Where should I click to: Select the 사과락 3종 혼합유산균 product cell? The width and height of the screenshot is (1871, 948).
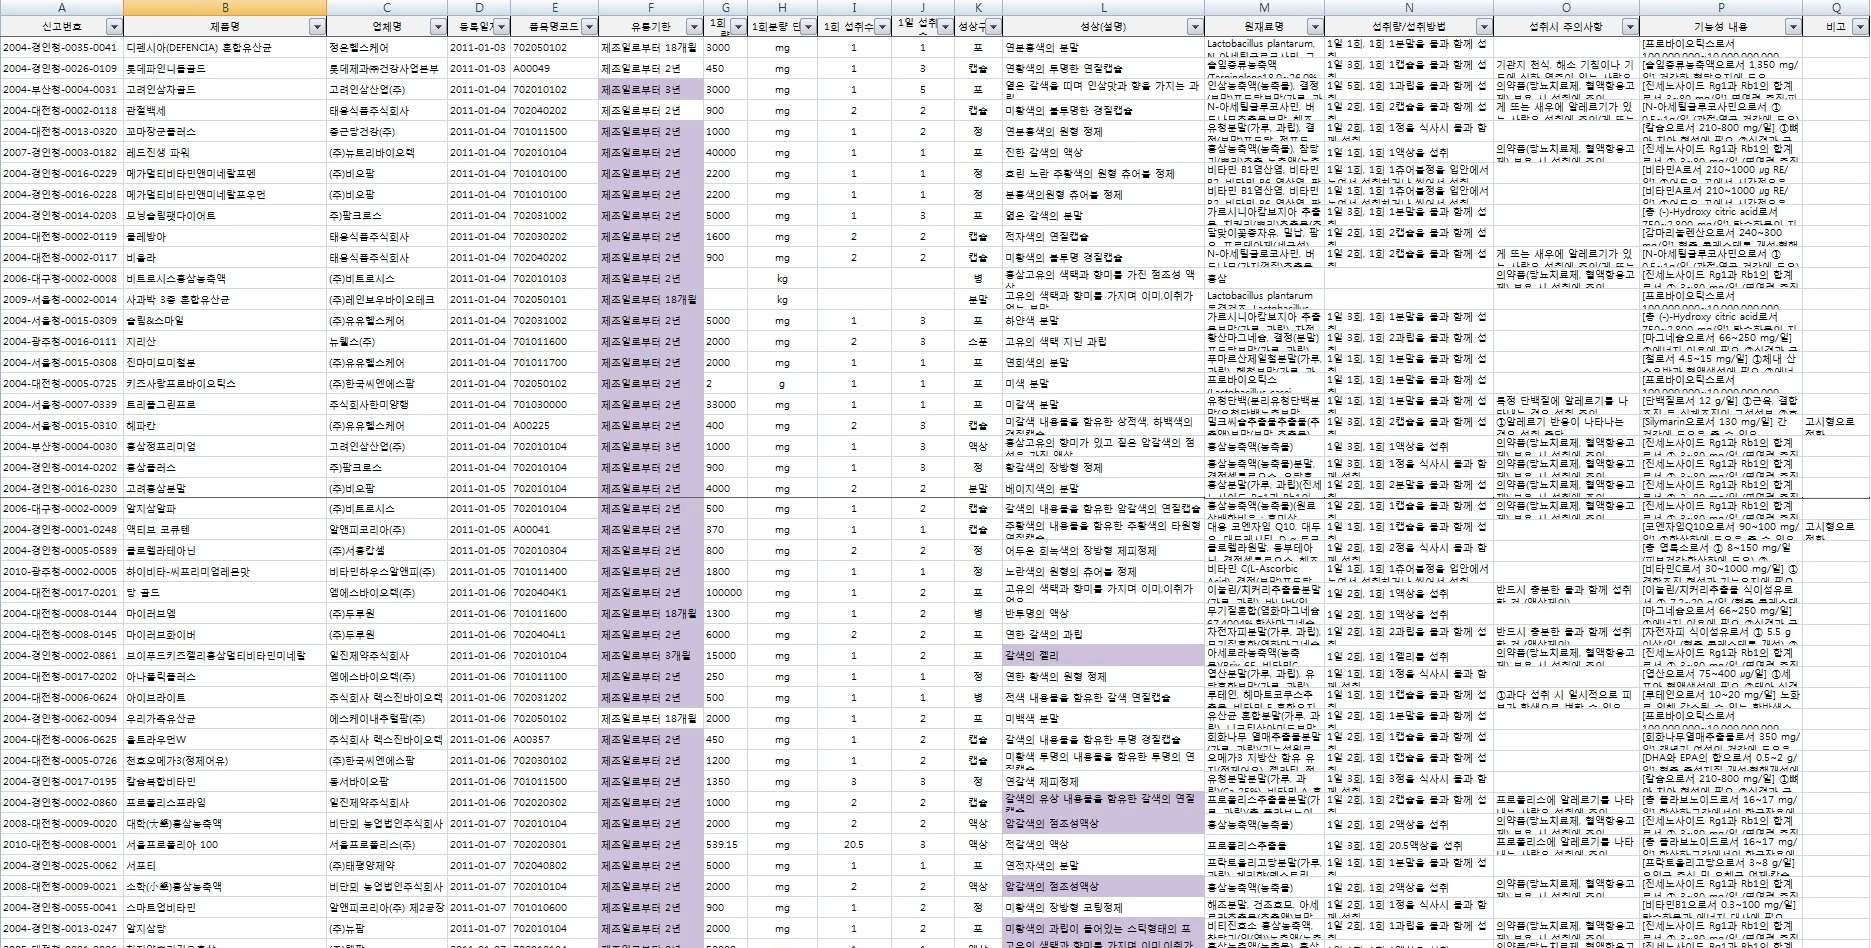[x=225, y=299]
